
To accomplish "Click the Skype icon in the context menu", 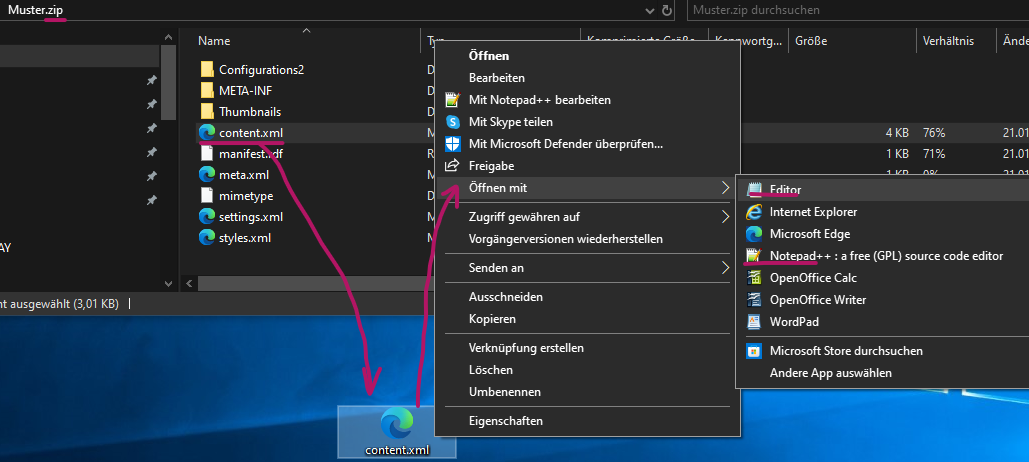I will [x=451, y=122].
